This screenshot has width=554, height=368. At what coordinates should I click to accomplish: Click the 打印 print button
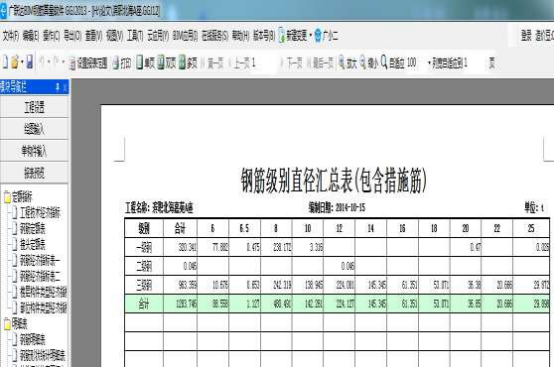coord(122,64)
